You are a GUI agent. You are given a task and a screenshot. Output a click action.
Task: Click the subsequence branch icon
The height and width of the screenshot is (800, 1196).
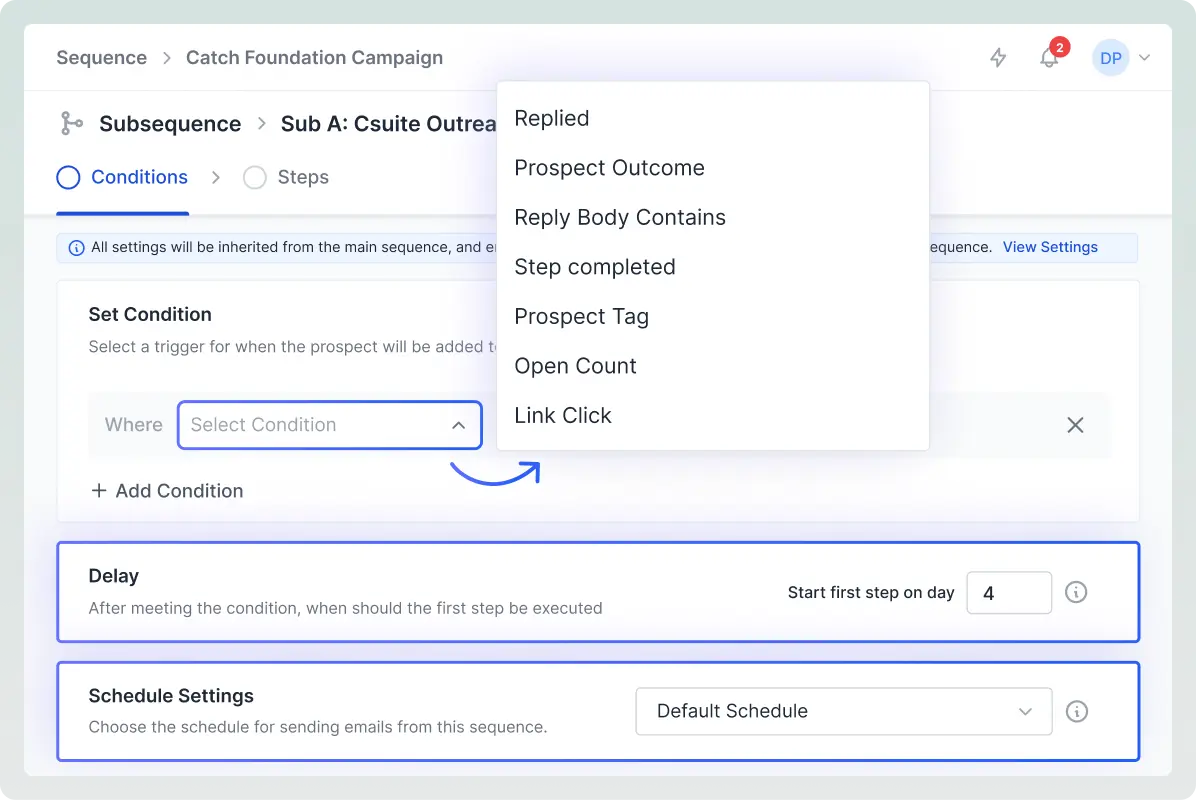tap(70, 123)
